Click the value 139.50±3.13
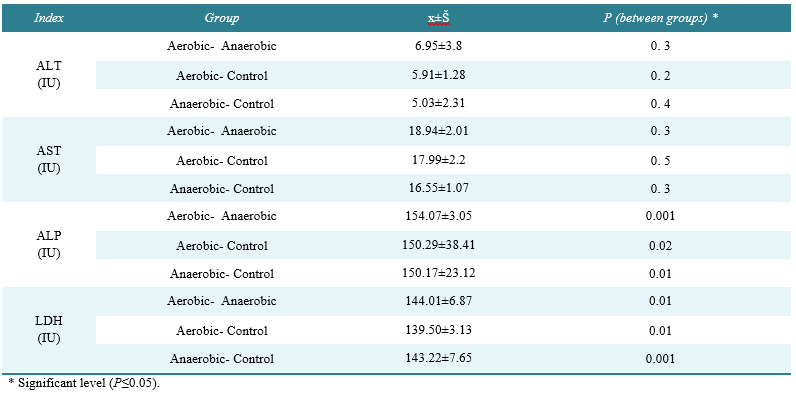Screen dimensions: 796x399 438,329
